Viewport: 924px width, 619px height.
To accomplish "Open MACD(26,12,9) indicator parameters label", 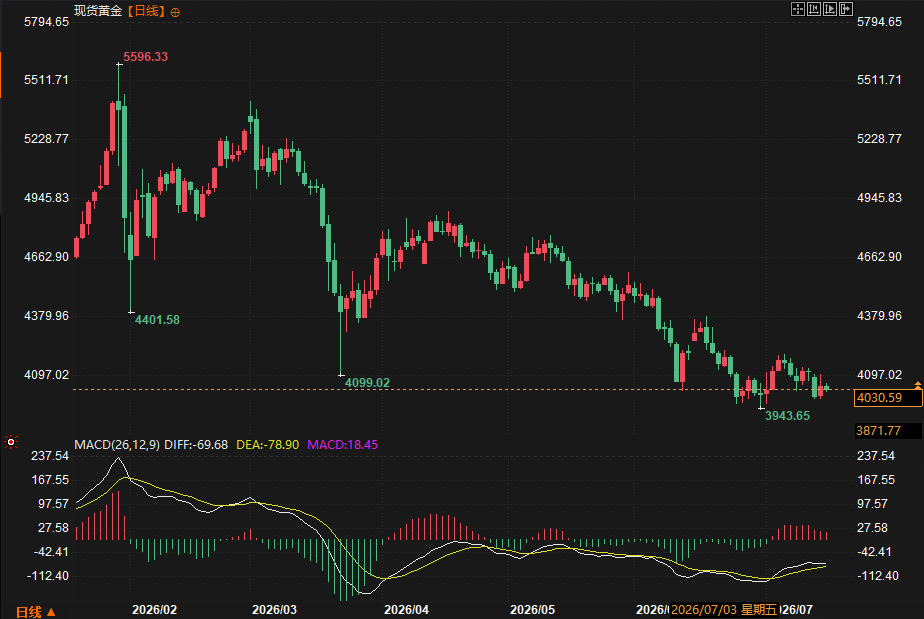I will tap(117, 445).
